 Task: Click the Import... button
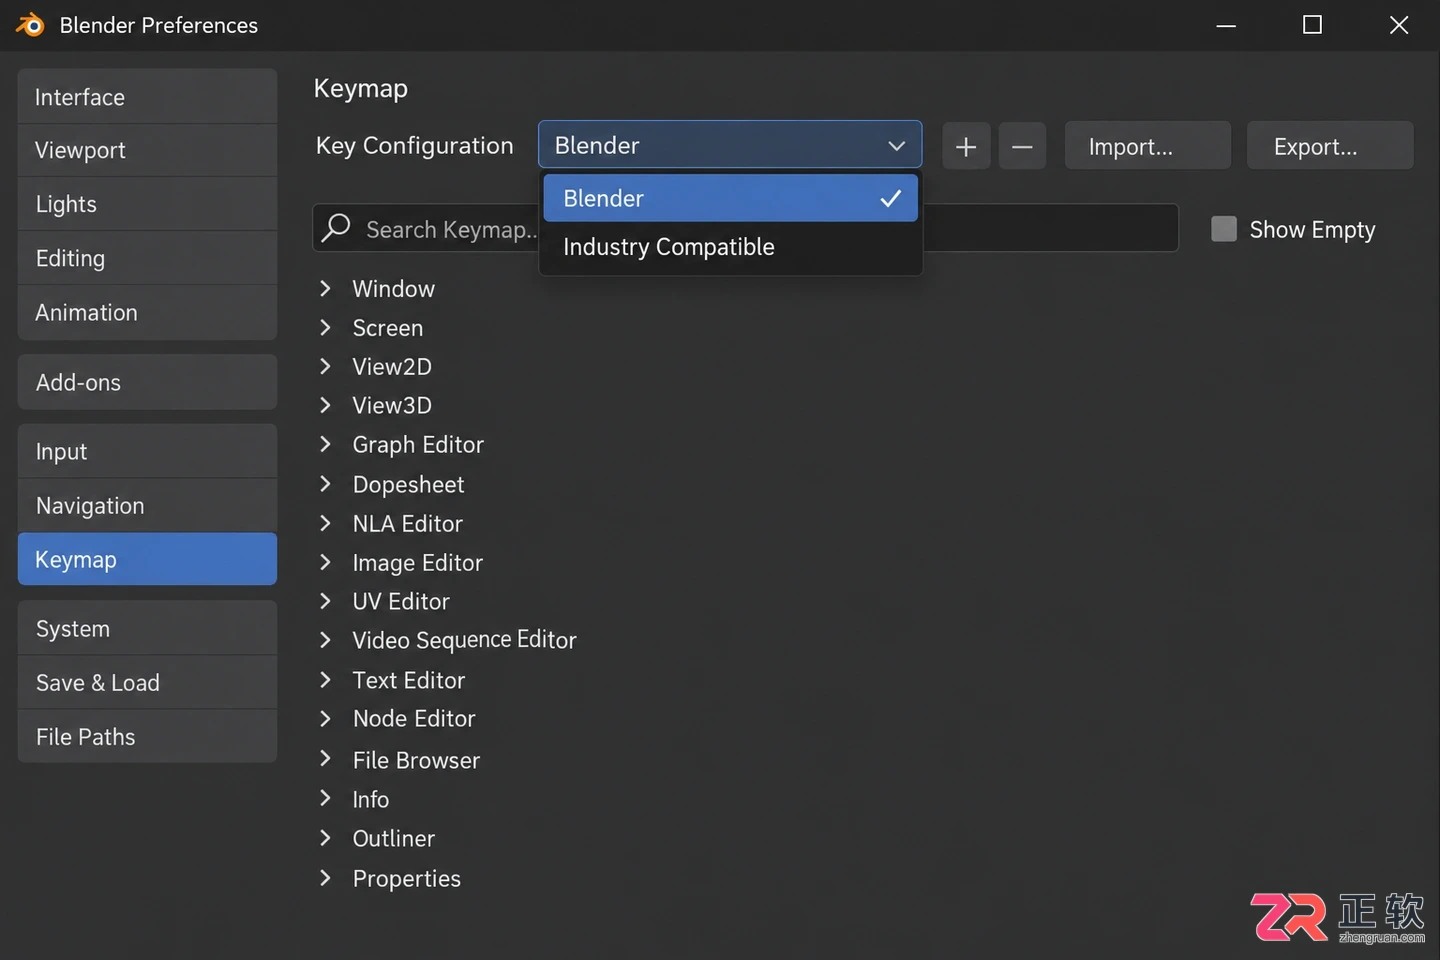pos(1148,146)
